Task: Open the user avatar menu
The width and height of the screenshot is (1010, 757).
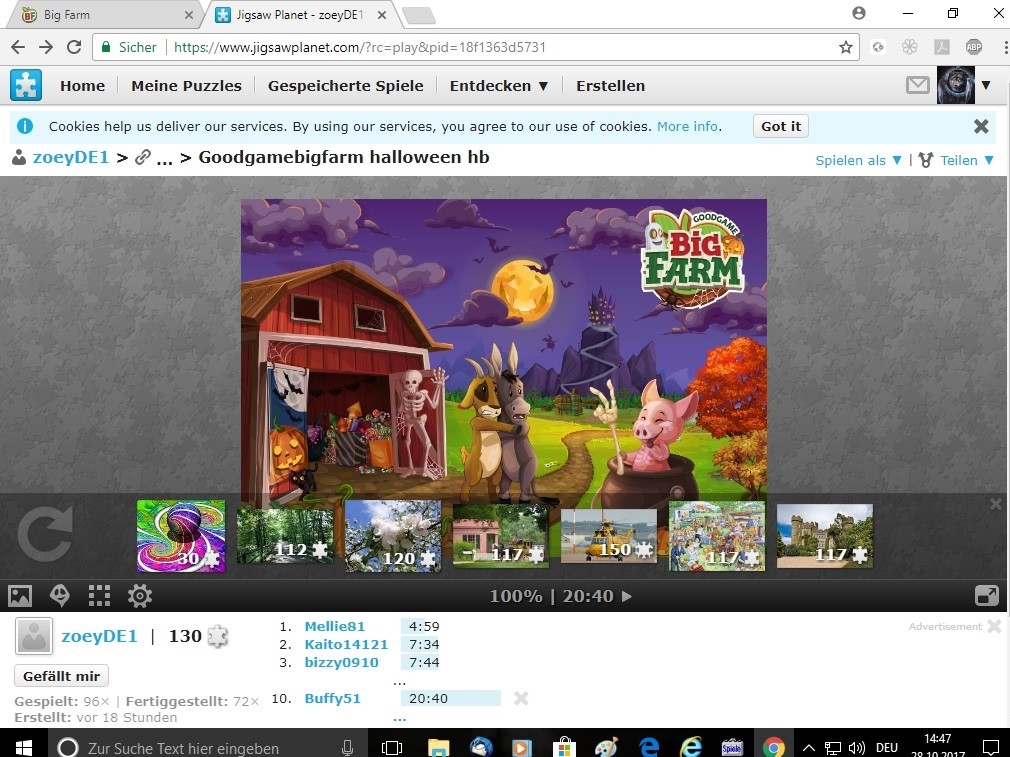Action: [x=955, y=85]
